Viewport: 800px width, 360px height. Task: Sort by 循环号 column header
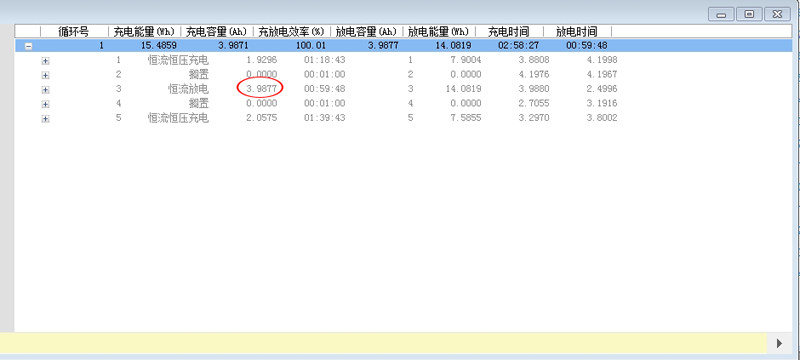[74, 32]
